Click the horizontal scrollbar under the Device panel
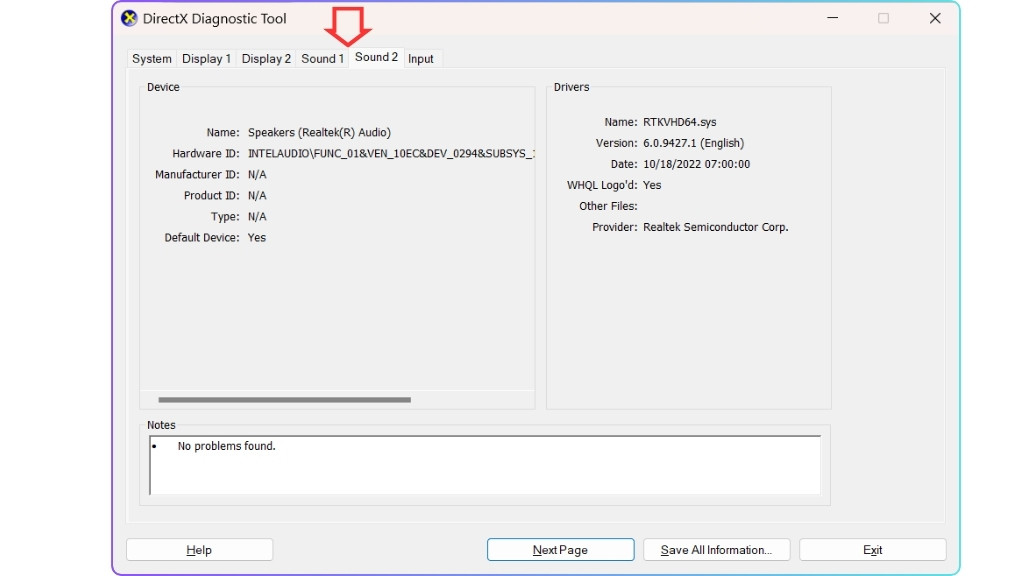The width and height of the screenshot is (1024, 576). 285,400
